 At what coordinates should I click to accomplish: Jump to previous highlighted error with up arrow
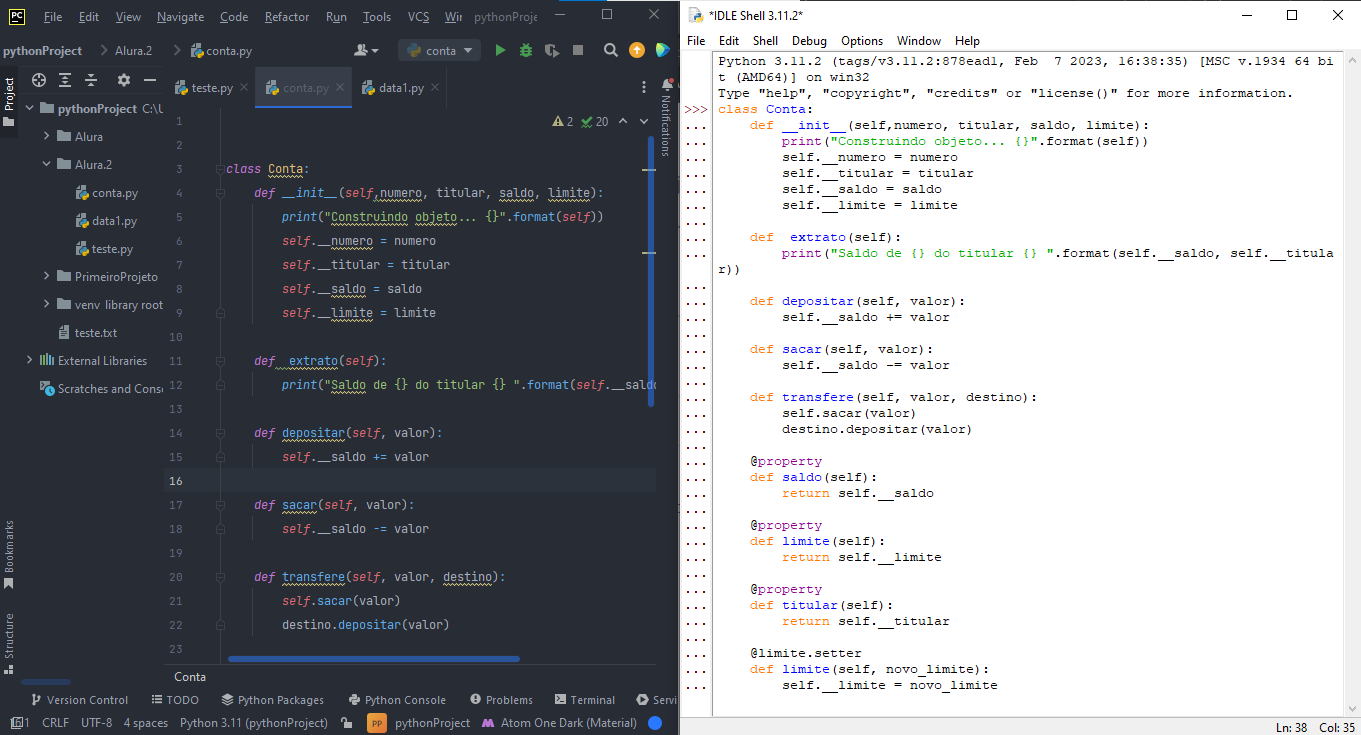pyautogui.click(x=622, y=122)
